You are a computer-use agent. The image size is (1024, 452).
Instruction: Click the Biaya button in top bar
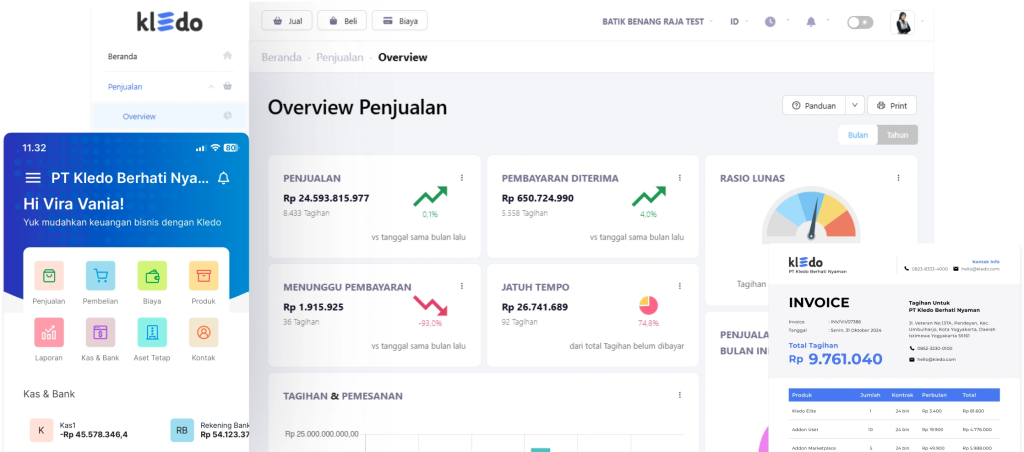tap(400, 21)
